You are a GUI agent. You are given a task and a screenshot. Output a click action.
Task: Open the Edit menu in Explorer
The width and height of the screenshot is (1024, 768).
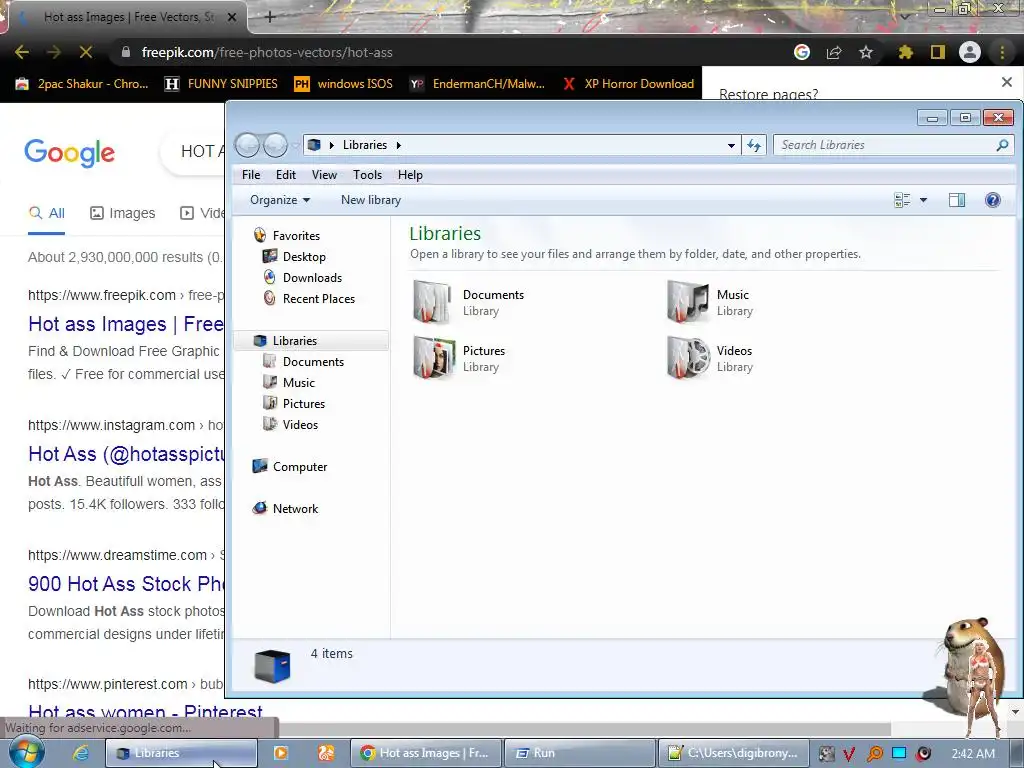[285, 174]
